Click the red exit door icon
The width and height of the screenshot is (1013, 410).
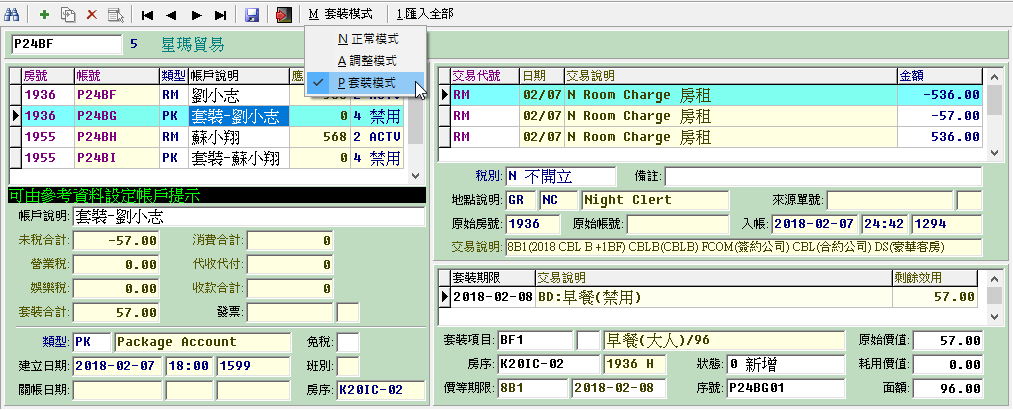(x=283, y=15)
